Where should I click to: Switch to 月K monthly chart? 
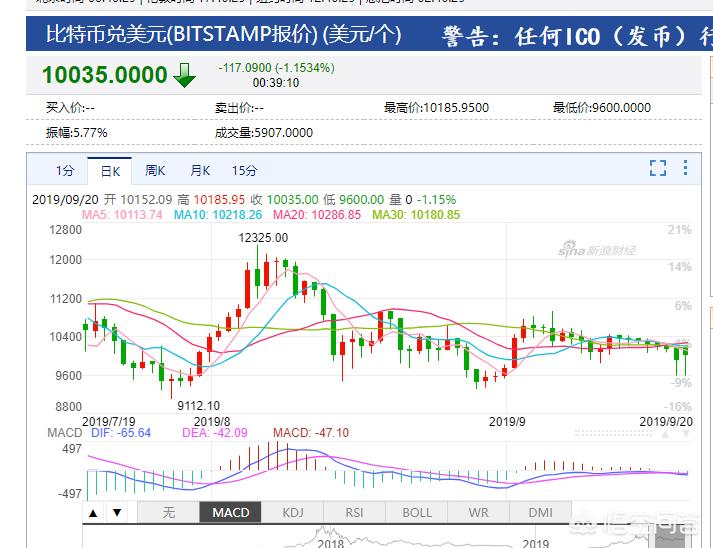[200, 170]
